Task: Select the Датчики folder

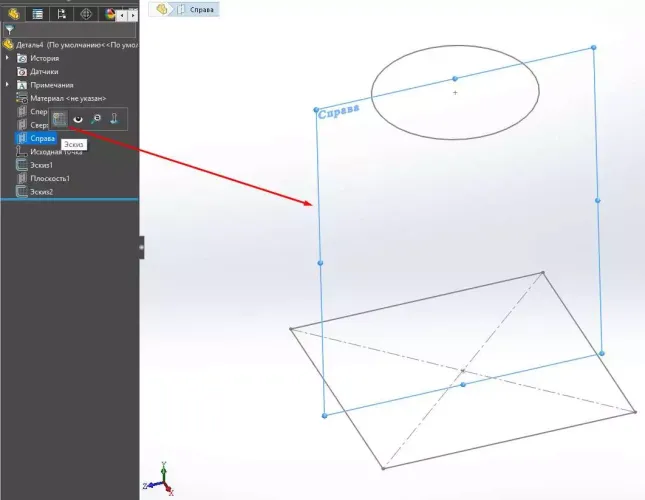Action: [44, 72]
